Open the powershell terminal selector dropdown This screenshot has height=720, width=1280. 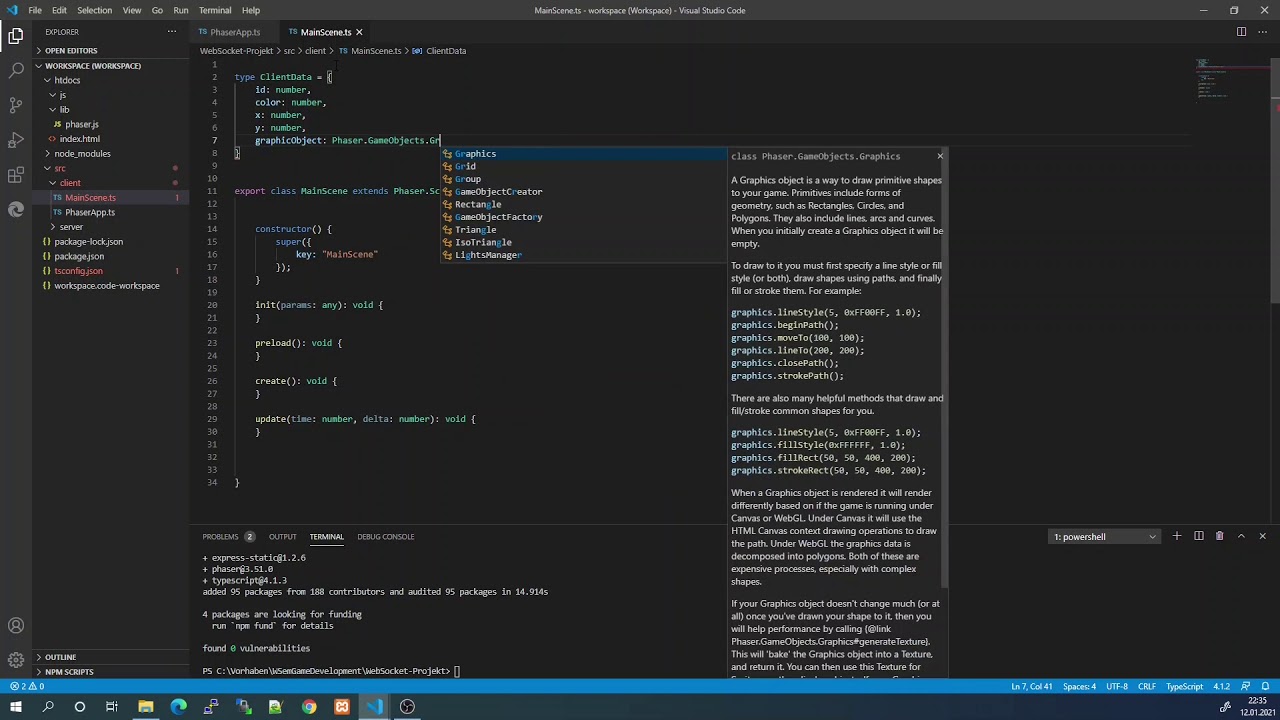pyautogui.click(x=1105, y=537)
